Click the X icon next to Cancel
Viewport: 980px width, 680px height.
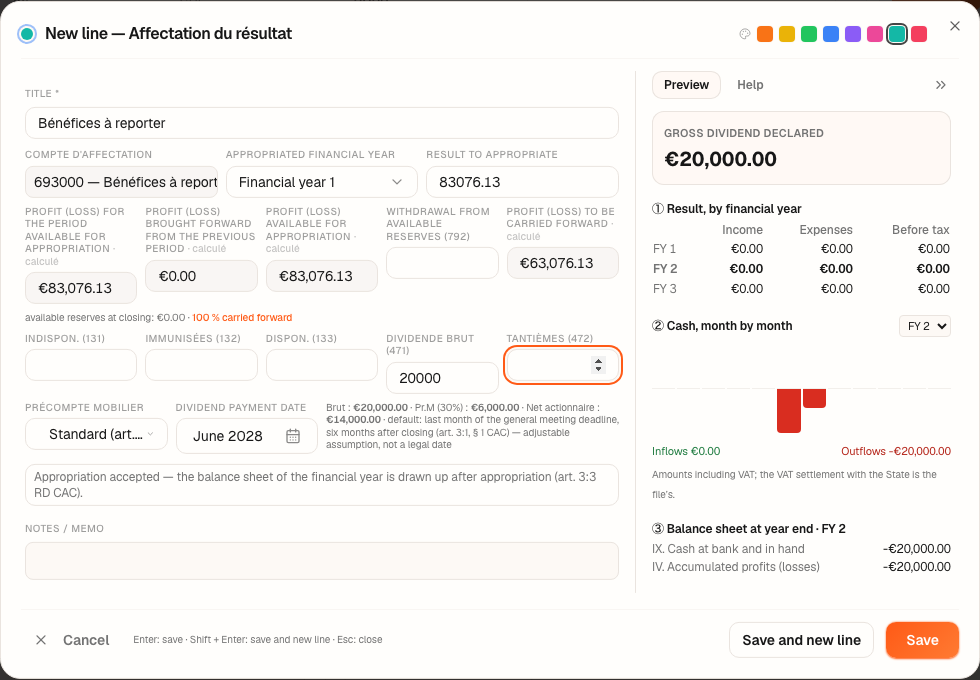(41, 640)
